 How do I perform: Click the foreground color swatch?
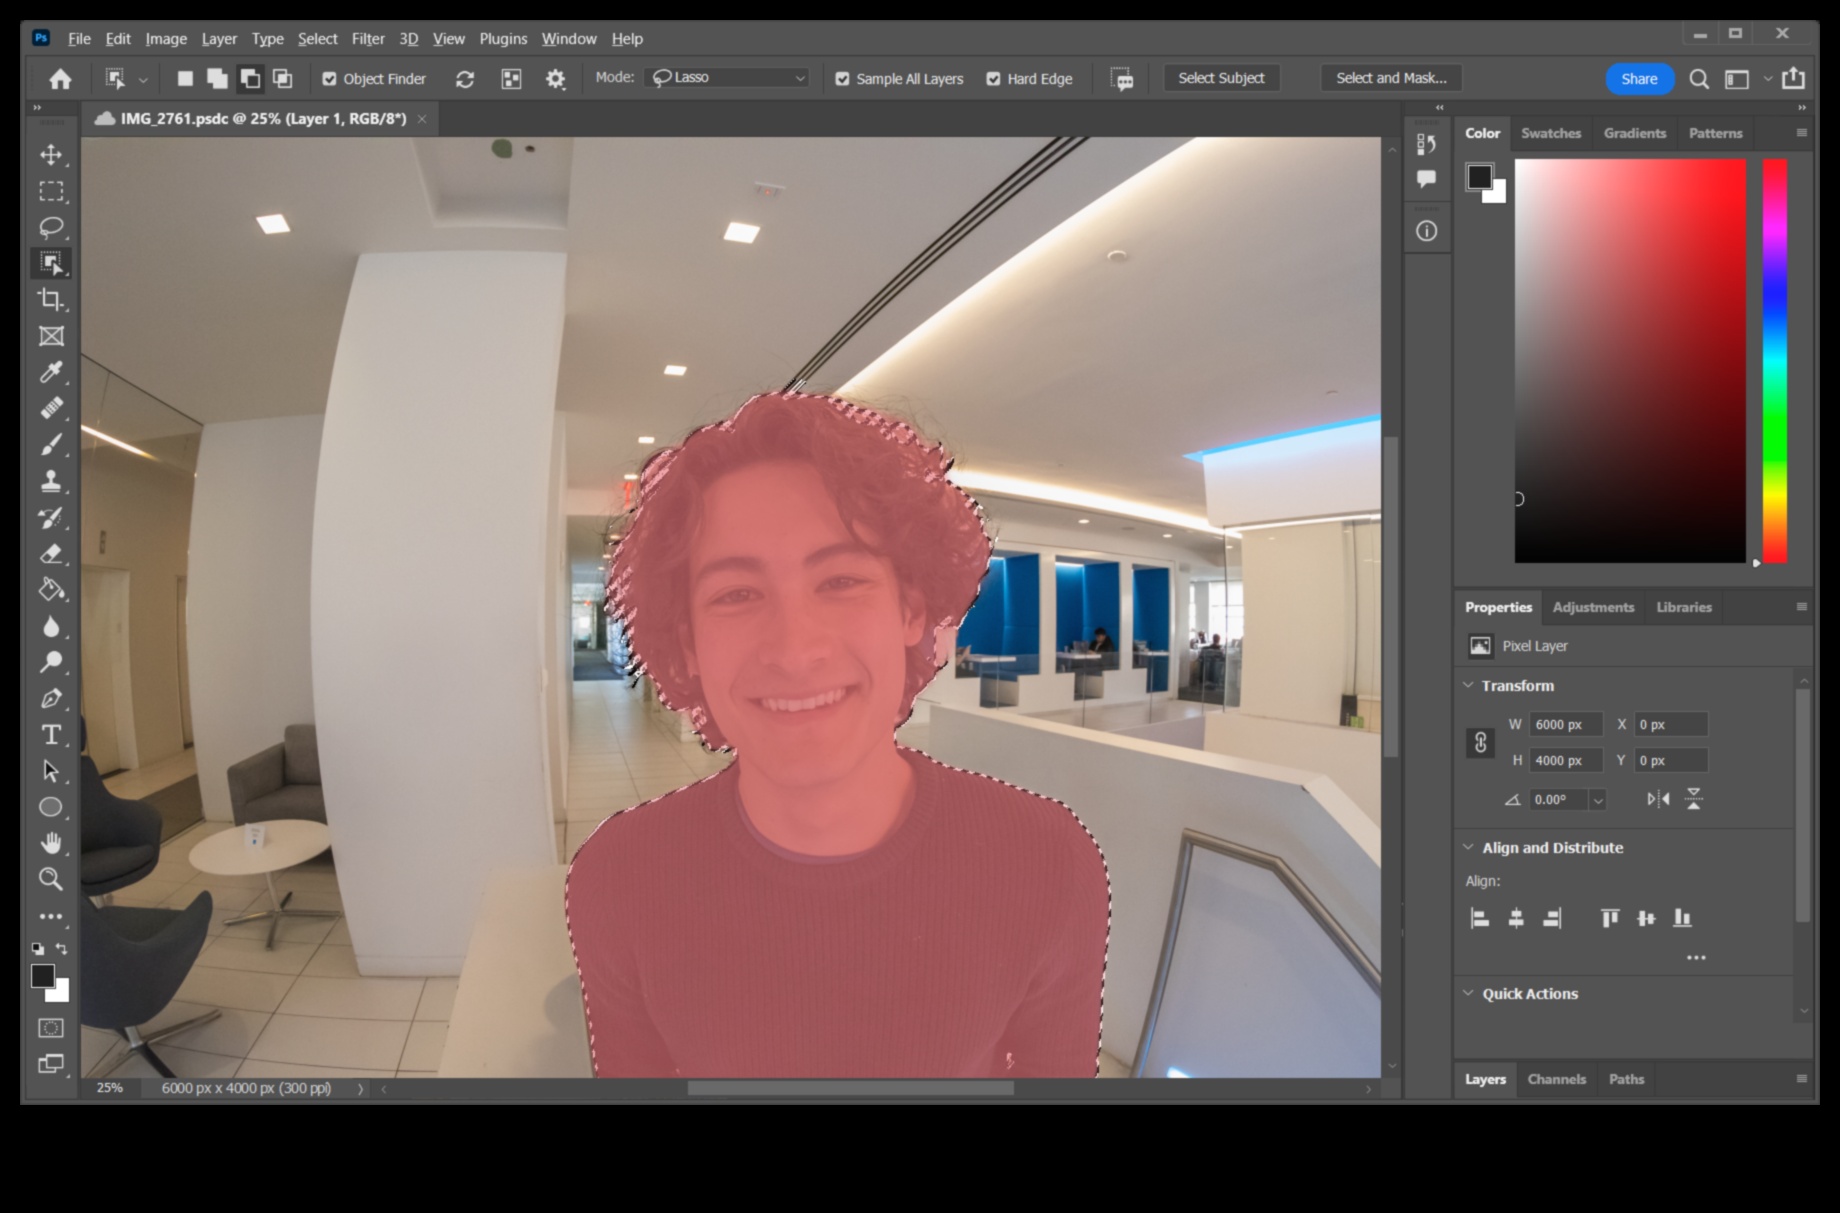(x=45, y=978)
